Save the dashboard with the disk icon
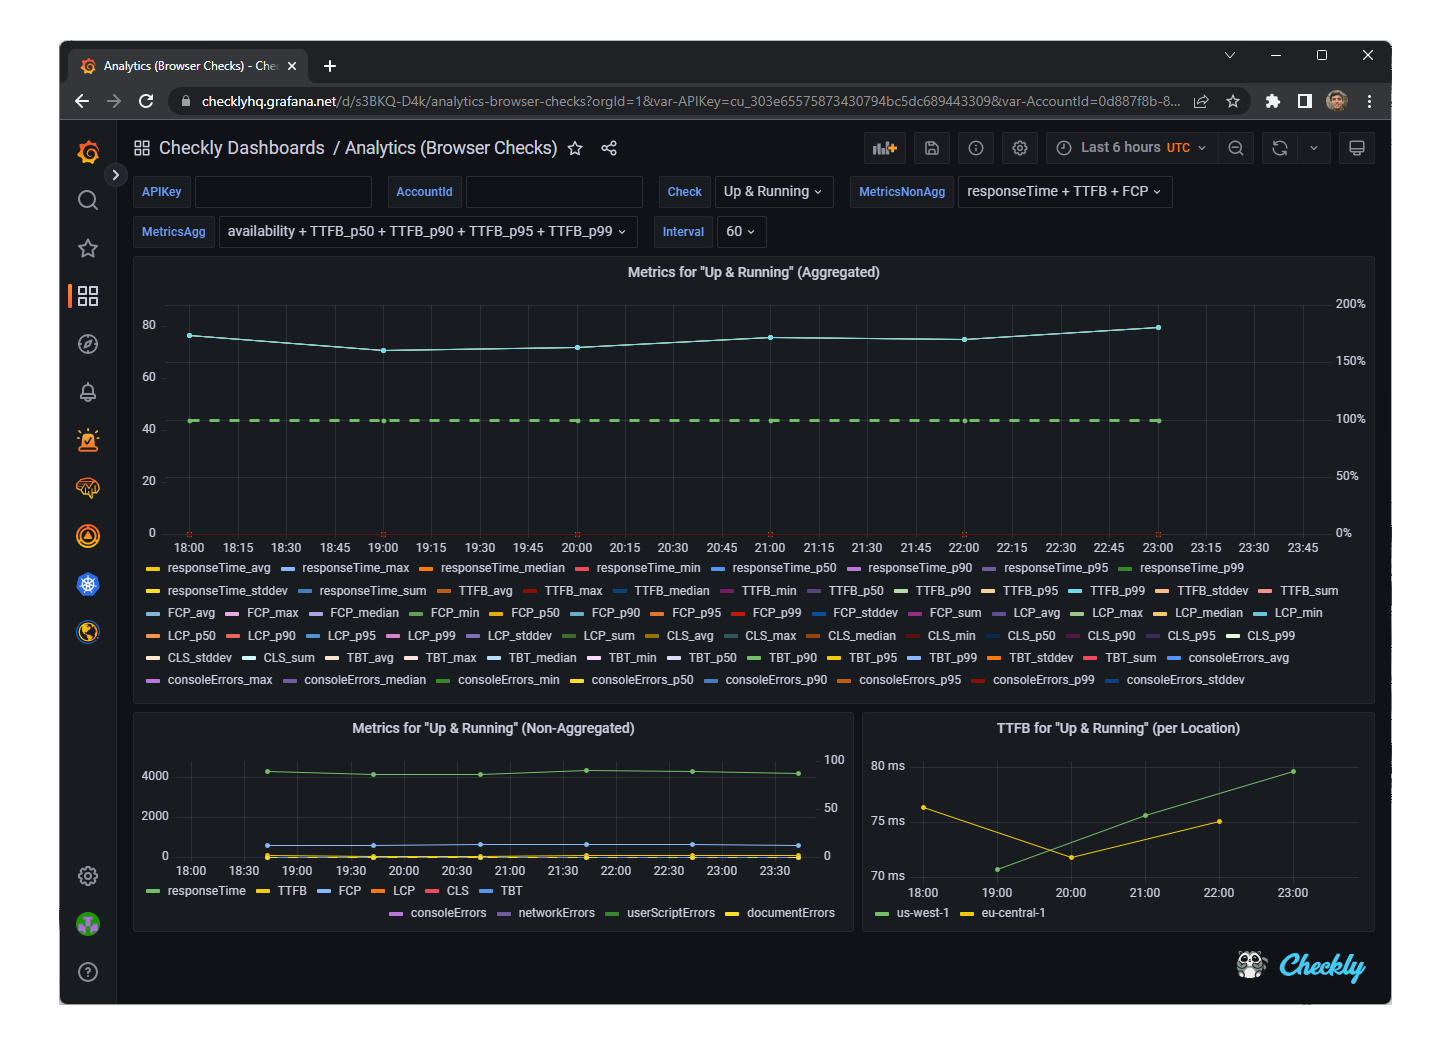 click(x=931, y=147)
